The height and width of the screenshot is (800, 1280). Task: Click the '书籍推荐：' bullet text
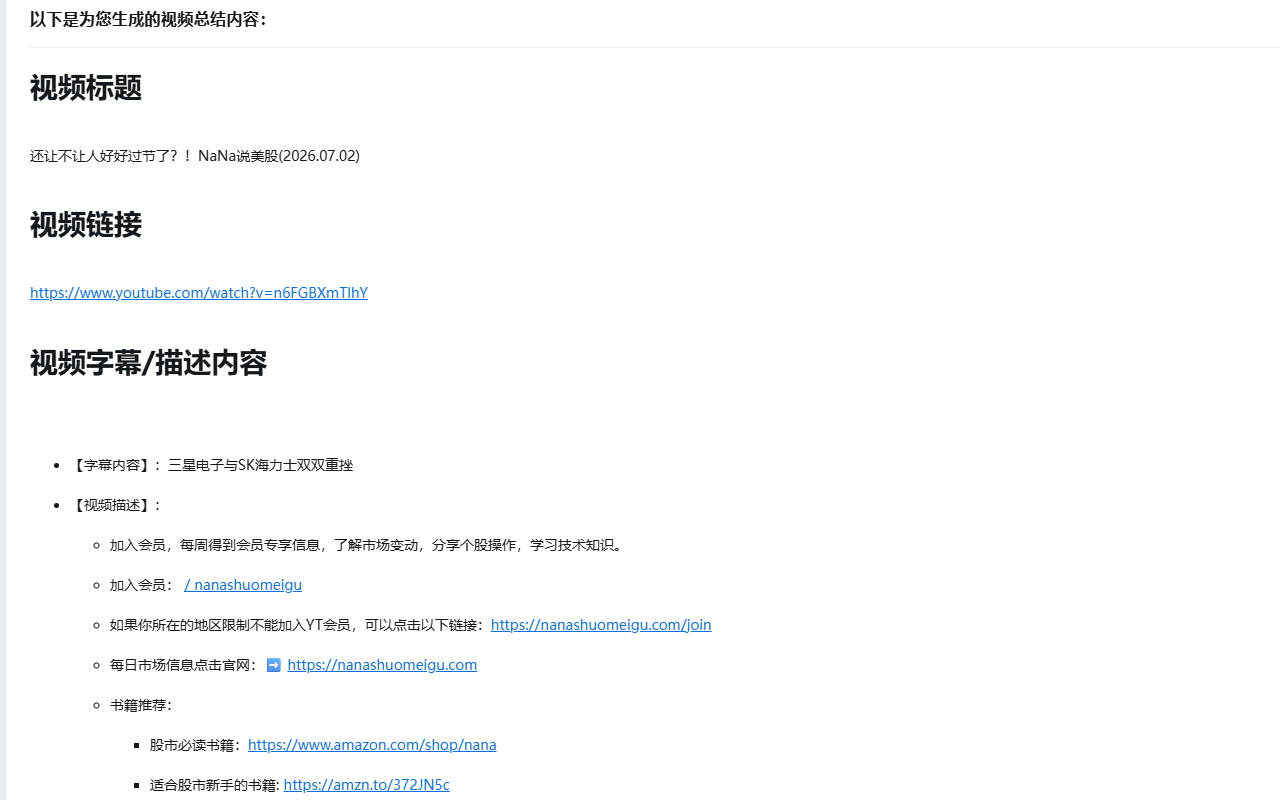(x=141, y=705)
